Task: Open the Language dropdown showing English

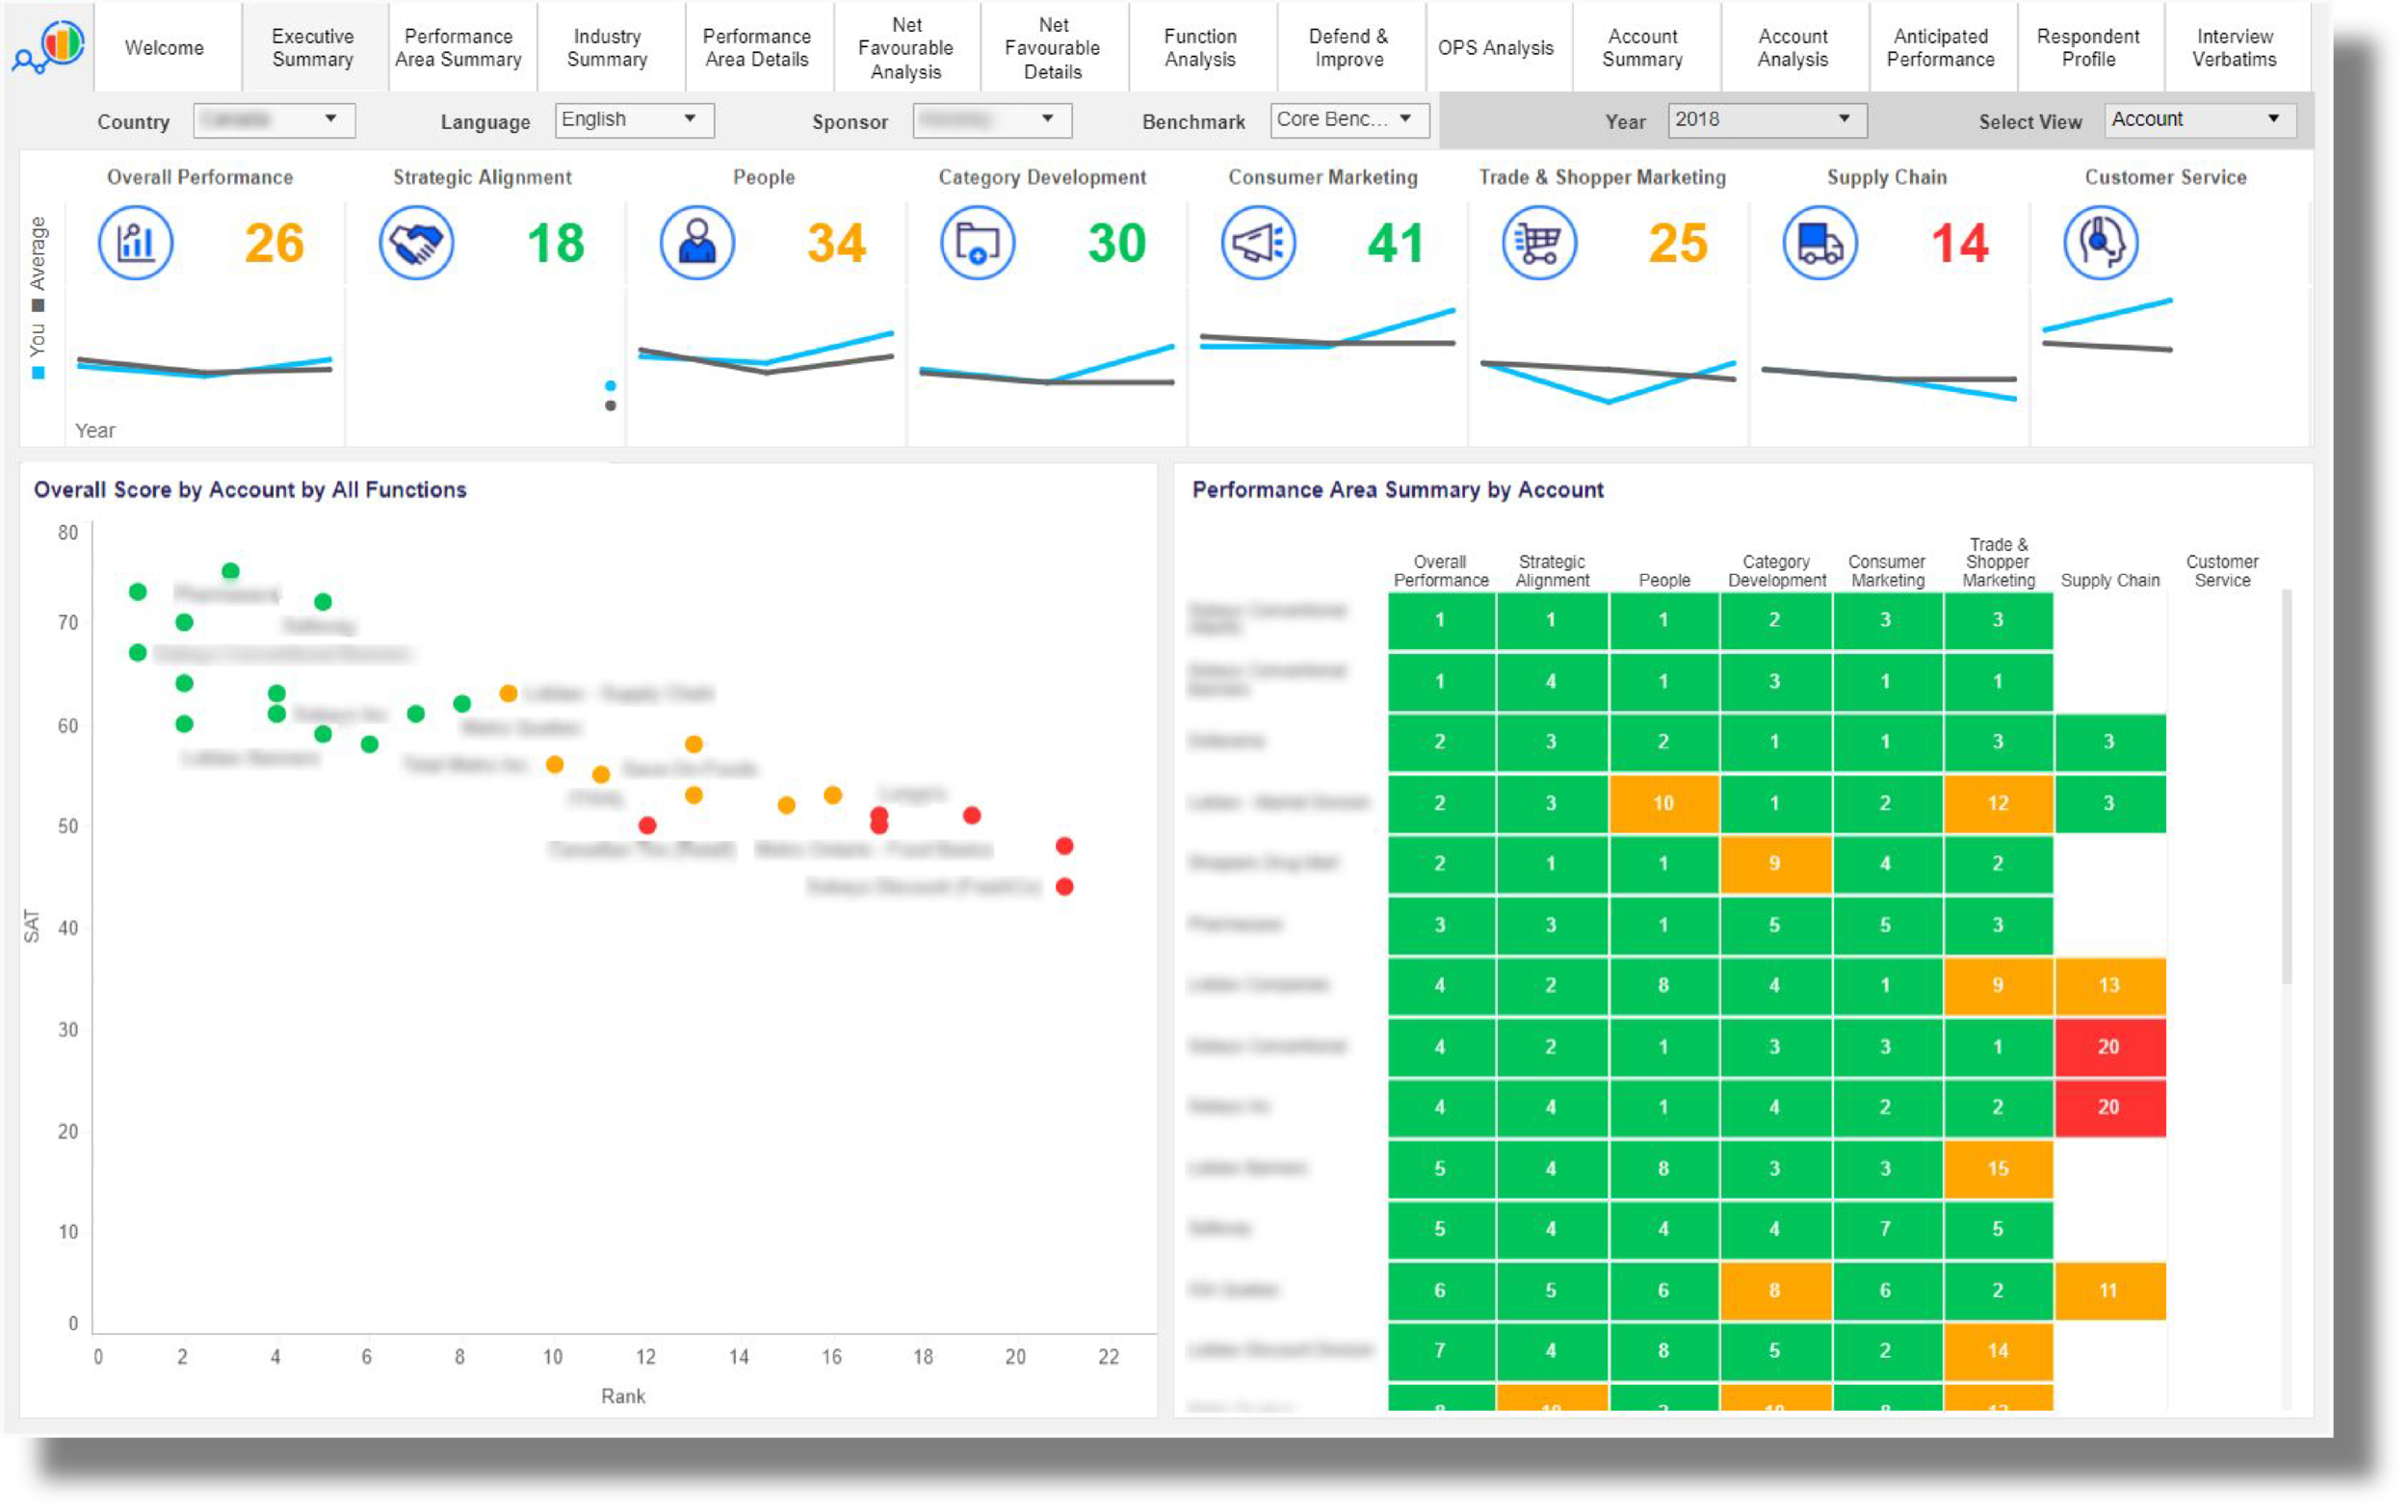Action: click(634, 120)
